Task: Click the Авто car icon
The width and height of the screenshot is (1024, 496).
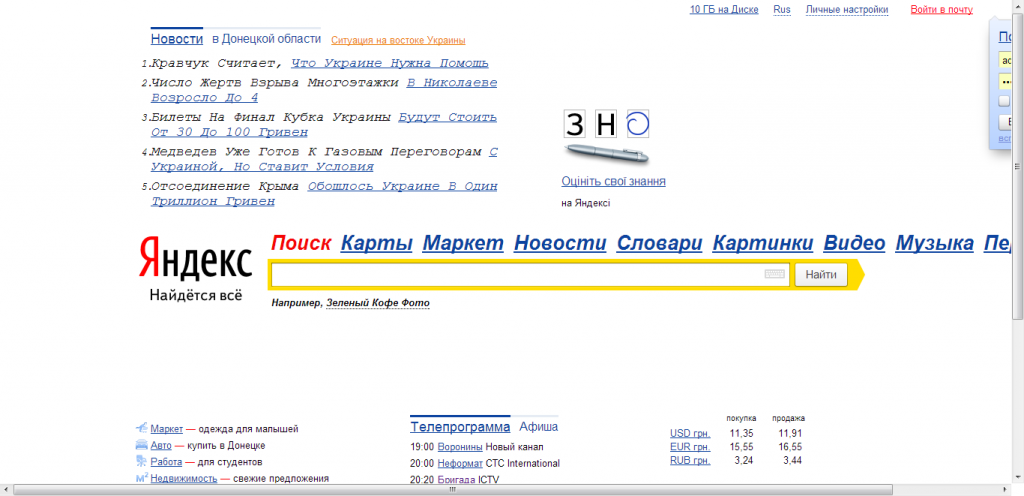Action: 142,445
